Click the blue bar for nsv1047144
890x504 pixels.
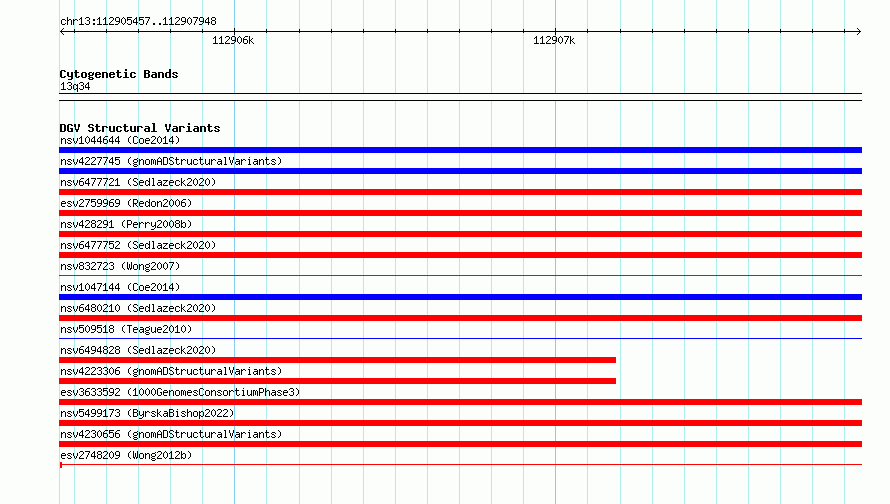[x=460, y=297]
